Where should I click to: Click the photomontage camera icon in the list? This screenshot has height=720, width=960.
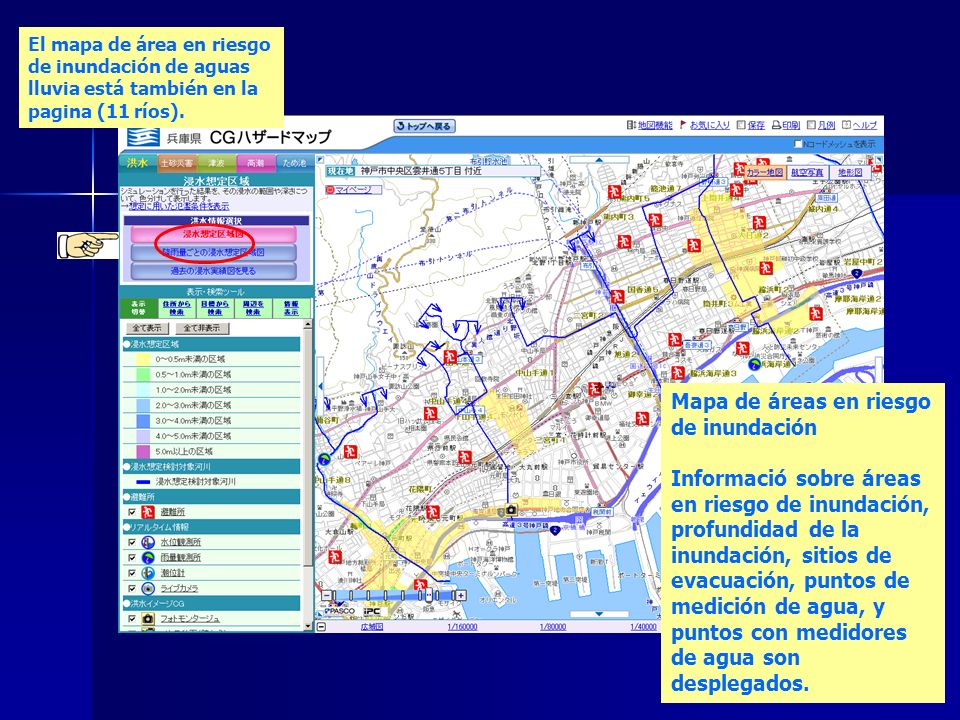coord(148,618)
